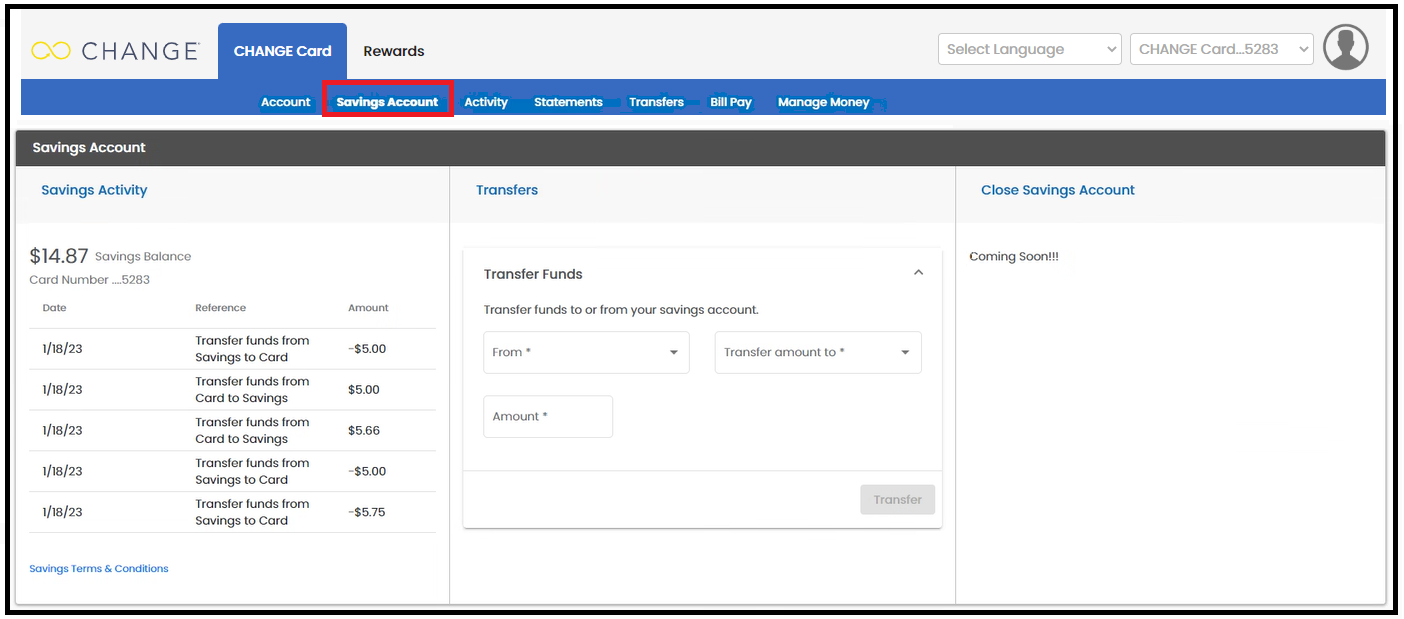The image size is (1404, 619).
Task: Open the Account menu item
Action: click(x=286, y=102)
